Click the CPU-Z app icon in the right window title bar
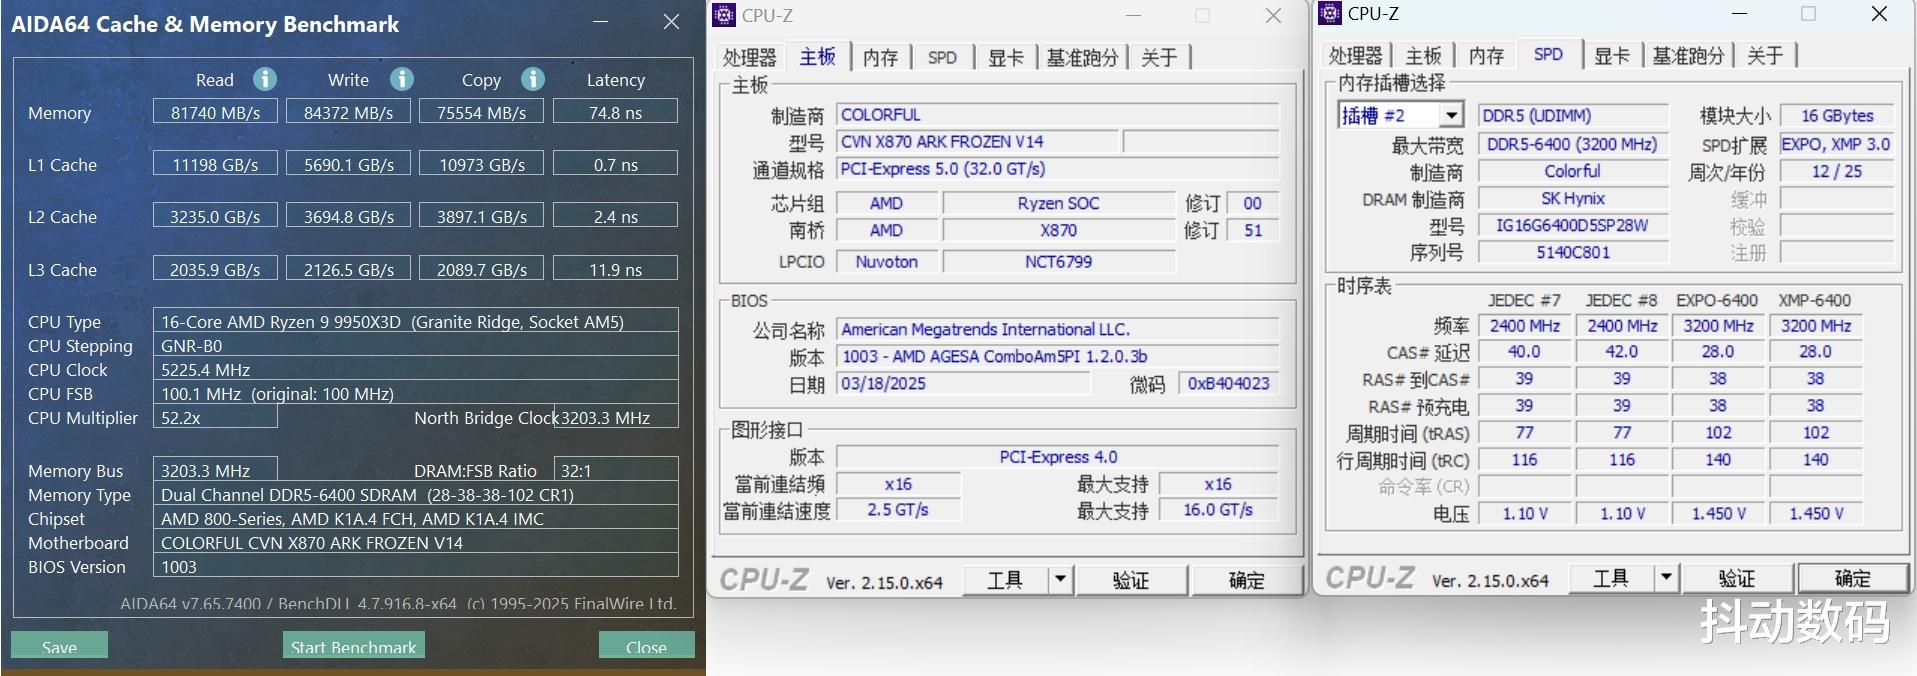The height and width of the screenshot is (676, 1917). pos(1330,13)
